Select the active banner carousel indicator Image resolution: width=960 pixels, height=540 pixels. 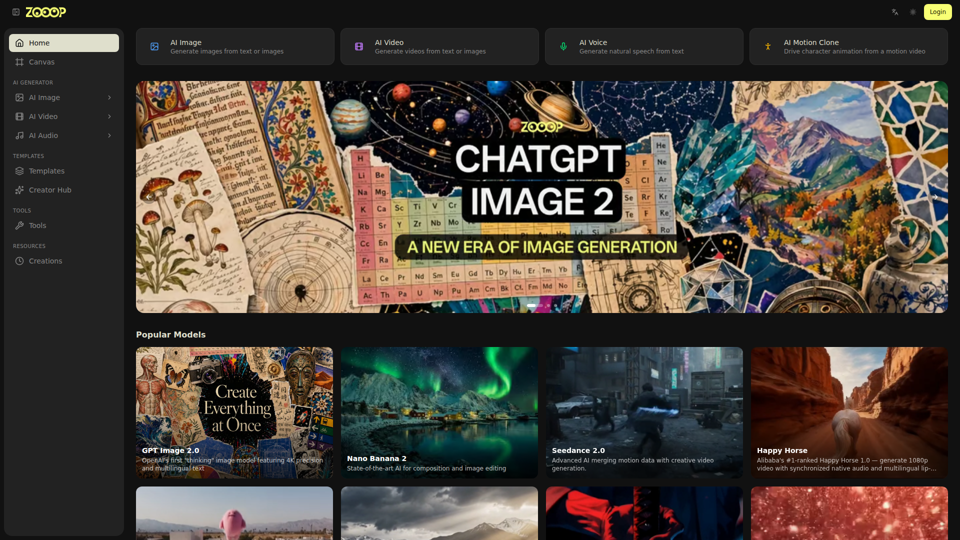[x=531, y=305]
